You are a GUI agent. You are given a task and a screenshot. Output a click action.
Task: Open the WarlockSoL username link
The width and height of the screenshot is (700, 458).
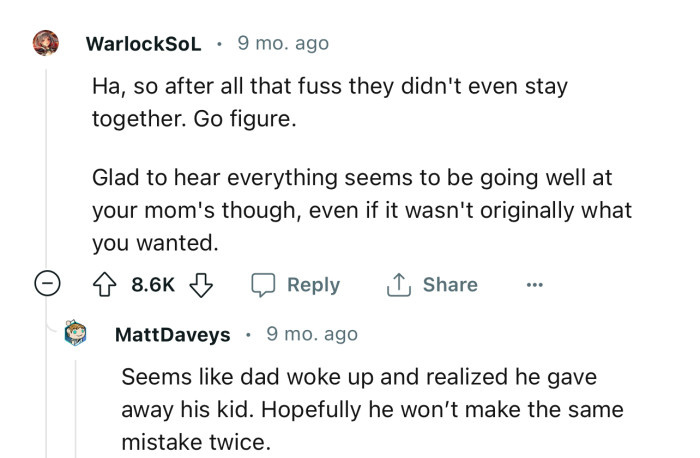point(143,44)
